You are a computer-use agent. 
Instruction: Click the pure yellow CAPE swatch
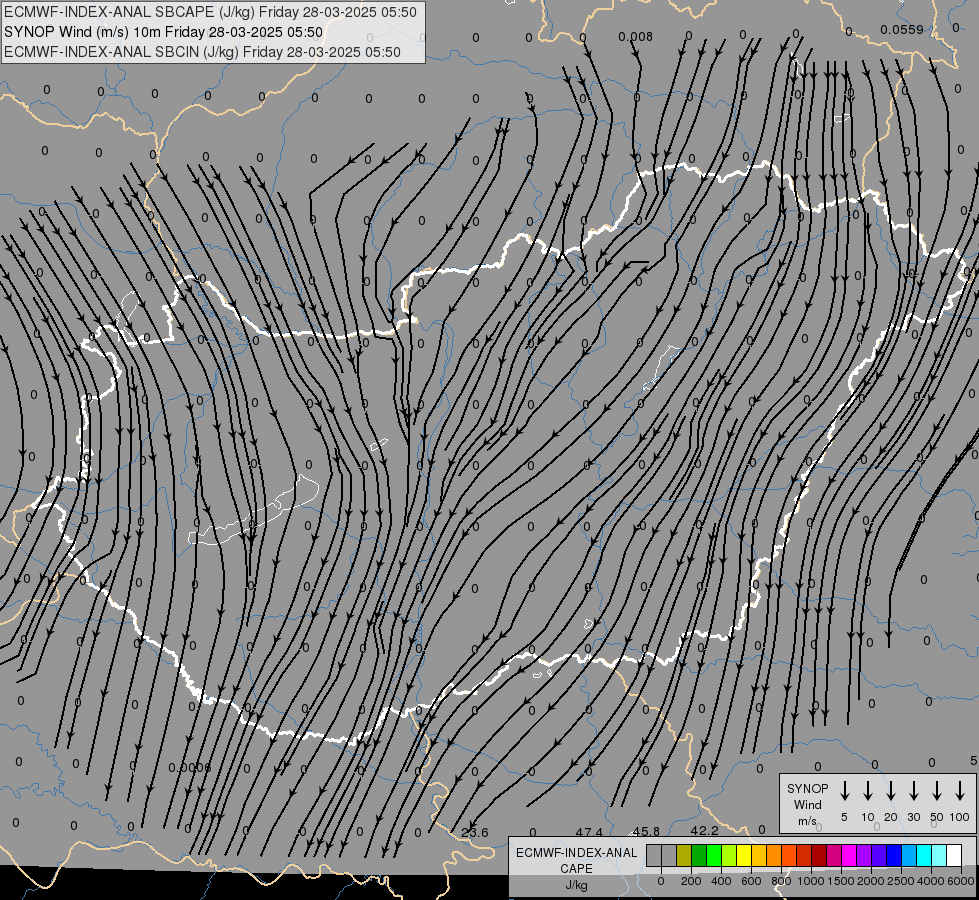pos(744,855)
